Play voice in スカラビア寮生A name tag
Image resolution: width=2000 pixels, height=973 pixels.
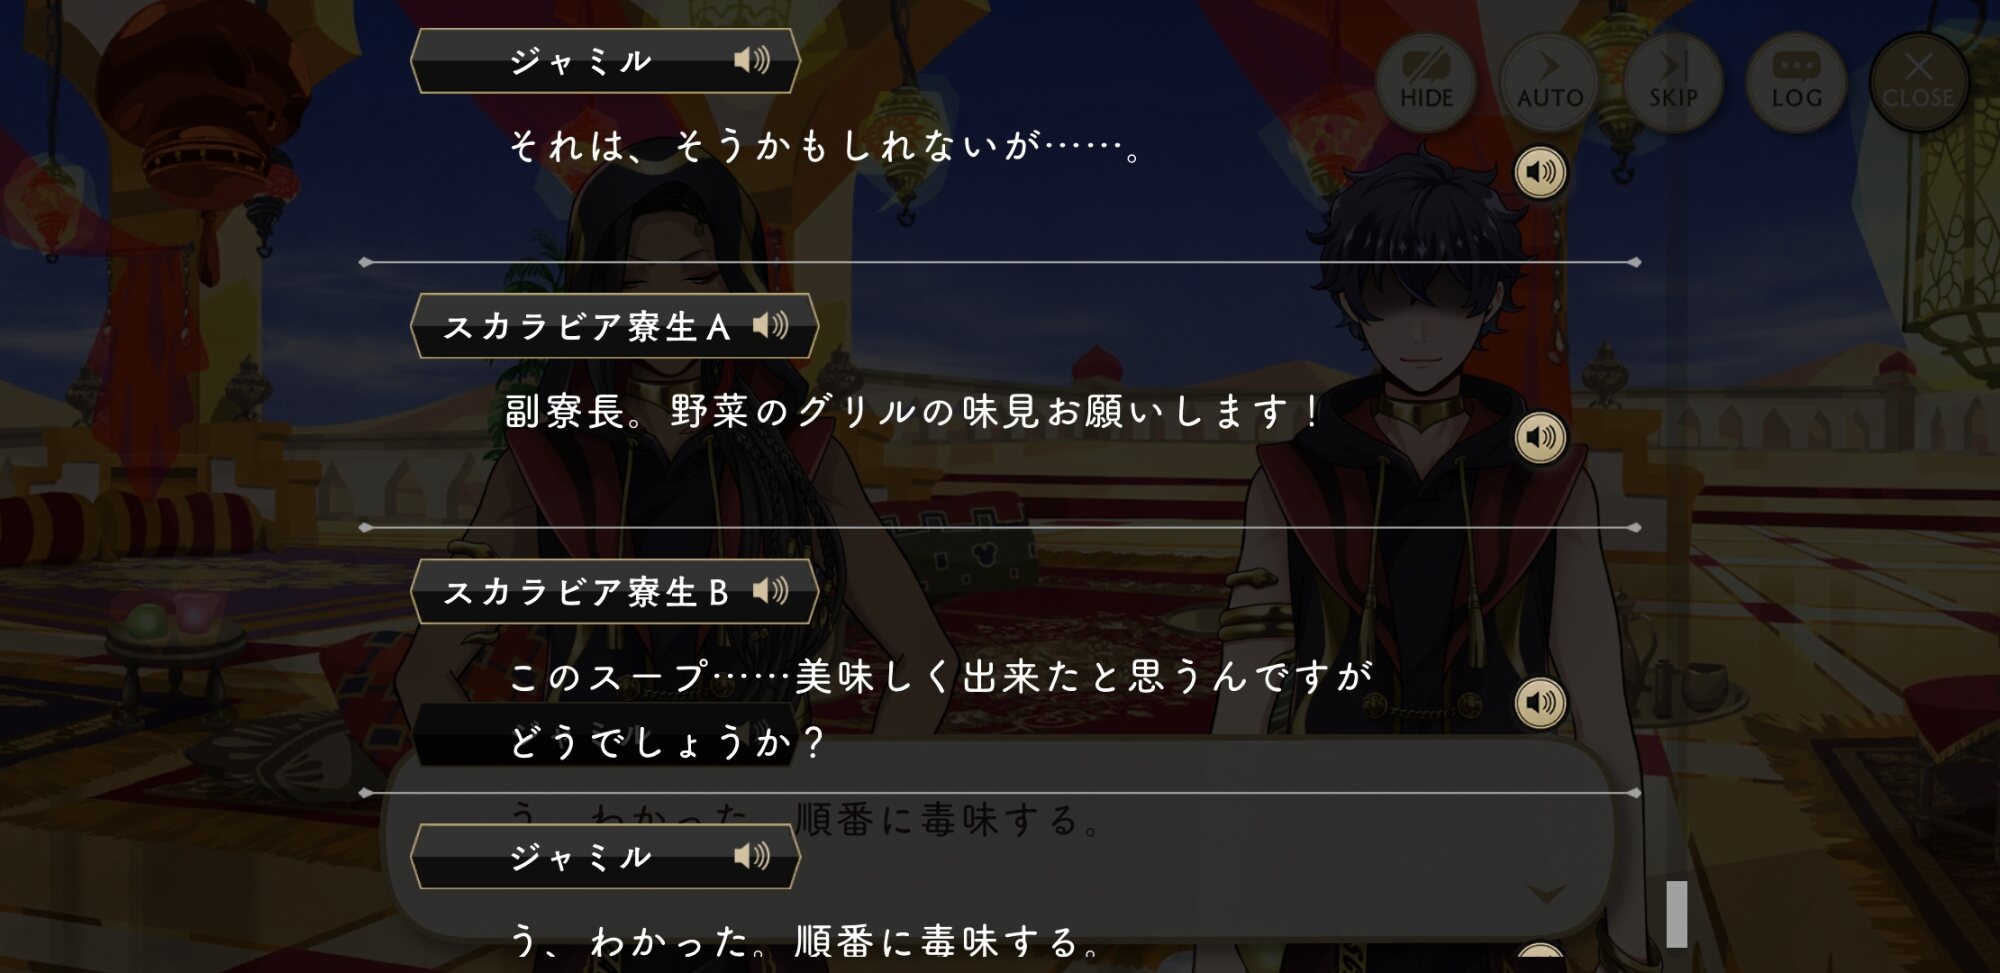pyautogui.click(x=770, y=326)
